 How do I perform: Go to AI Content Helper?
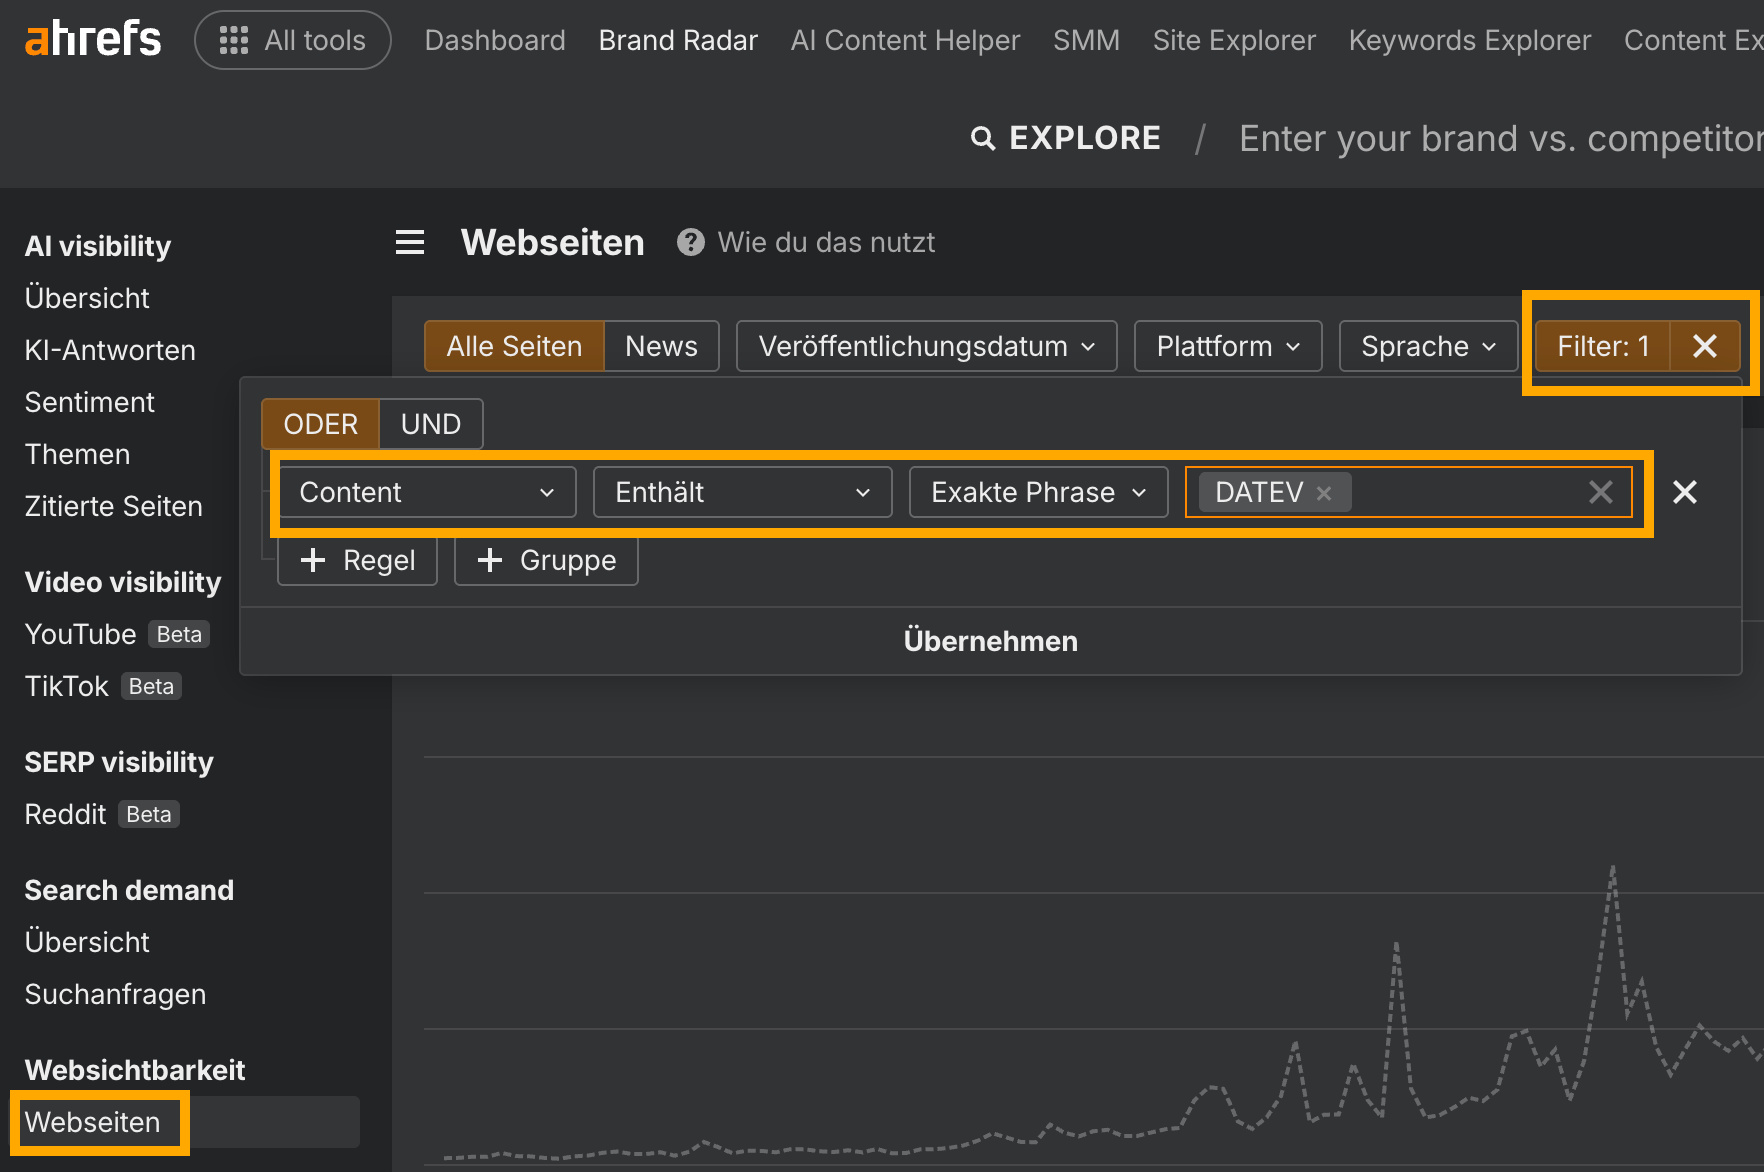pyautogui.click(x=905, y=40)
